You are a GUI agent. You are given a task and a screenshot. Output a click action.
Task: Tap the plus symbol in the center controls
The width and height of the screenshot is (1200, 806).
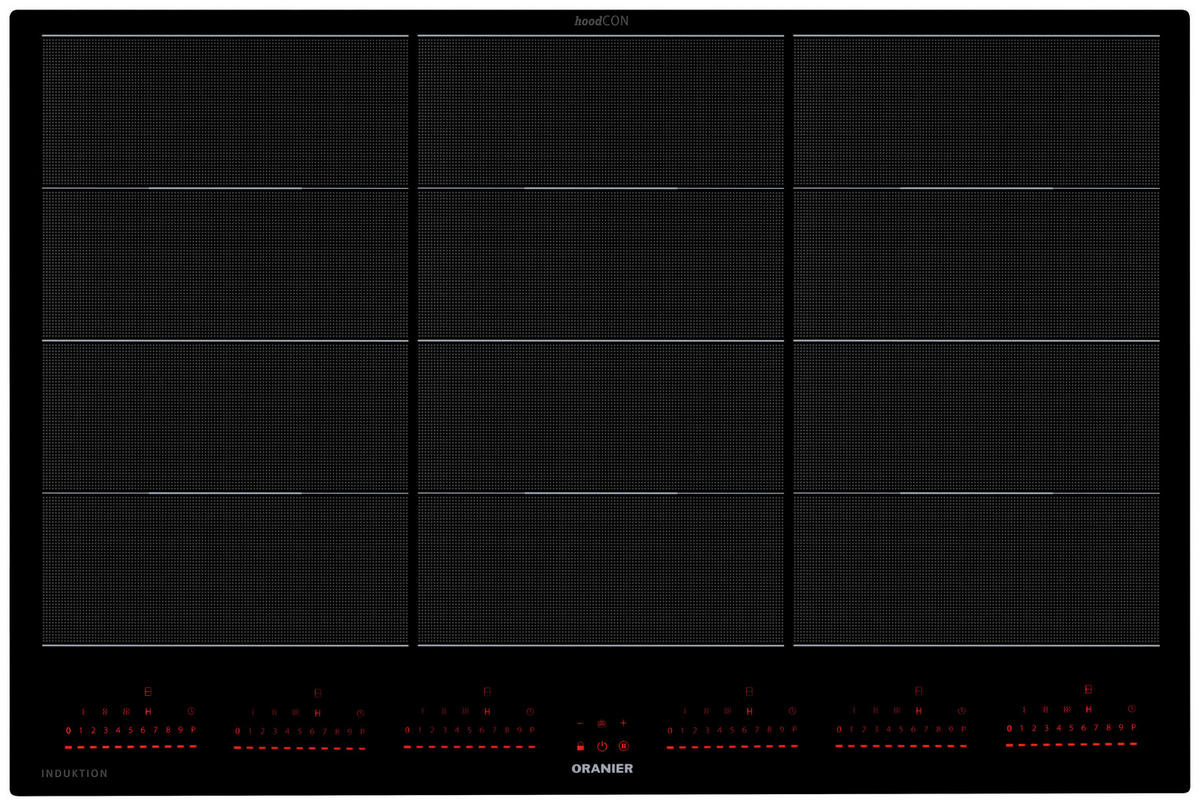point(623,723)
